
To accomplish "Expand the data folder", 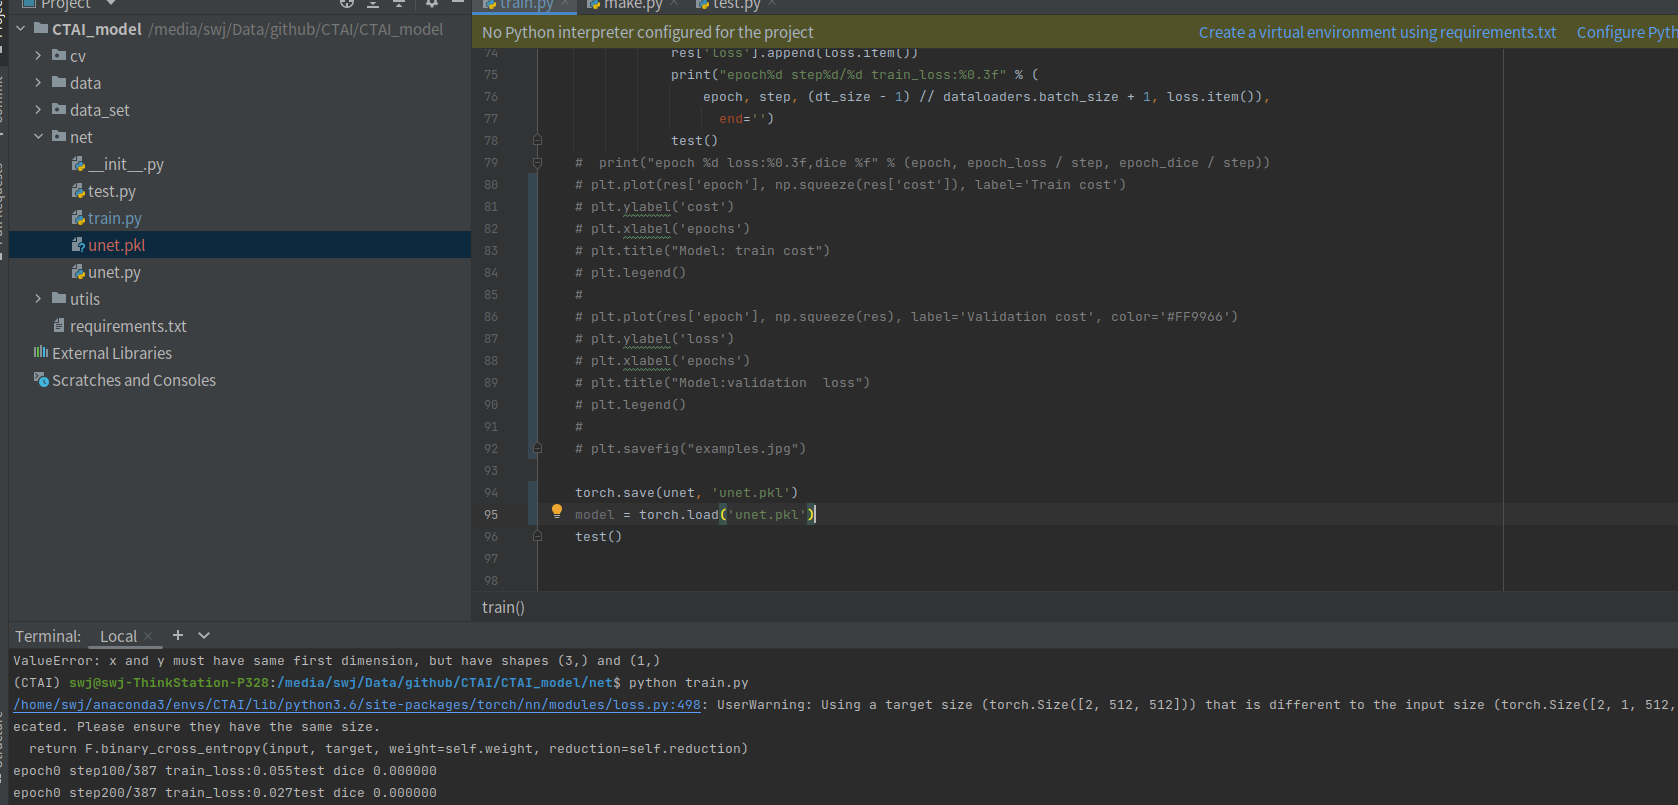I will 38,83.
